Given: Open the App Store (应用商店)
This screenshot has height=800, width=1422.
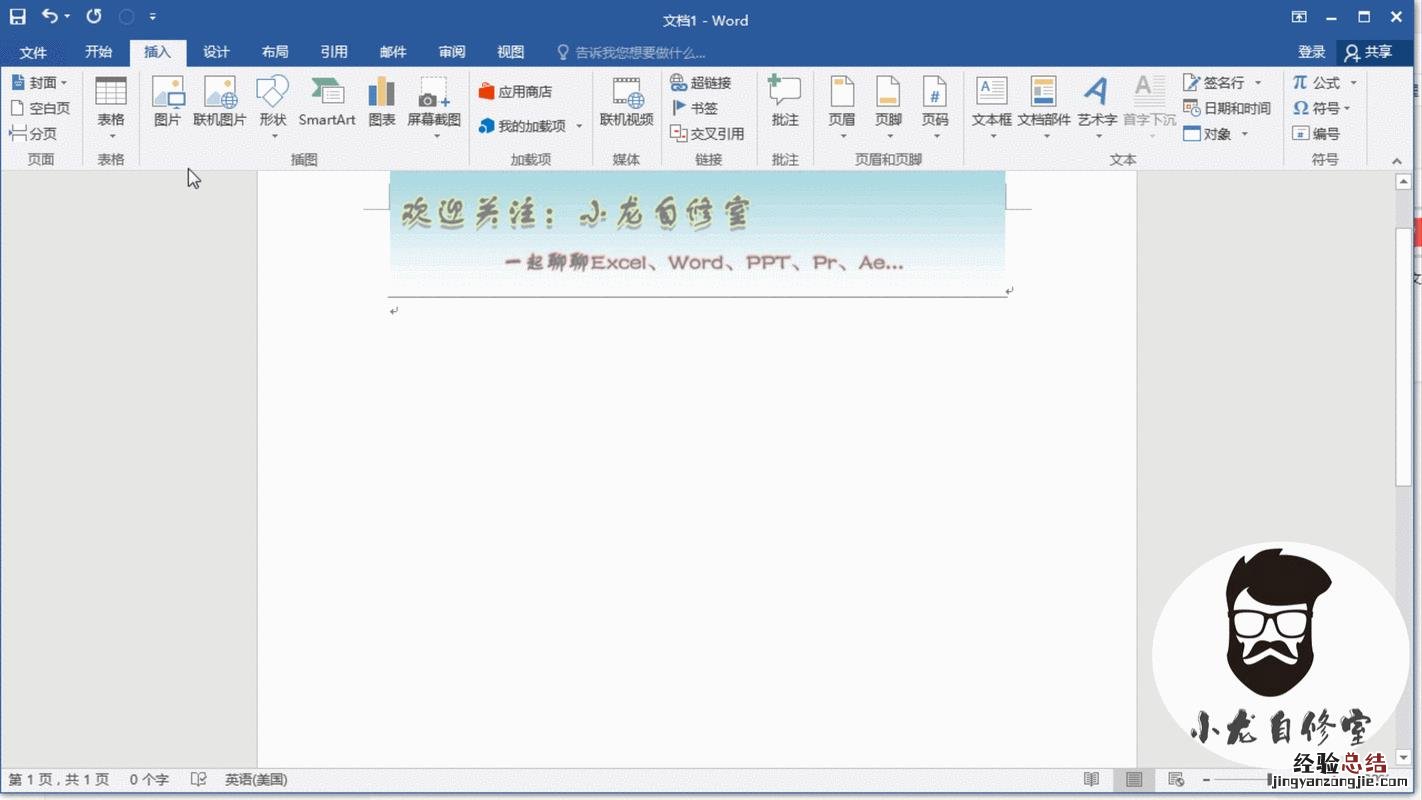Looking at the screenshot, I should click(x=515, y=92).
